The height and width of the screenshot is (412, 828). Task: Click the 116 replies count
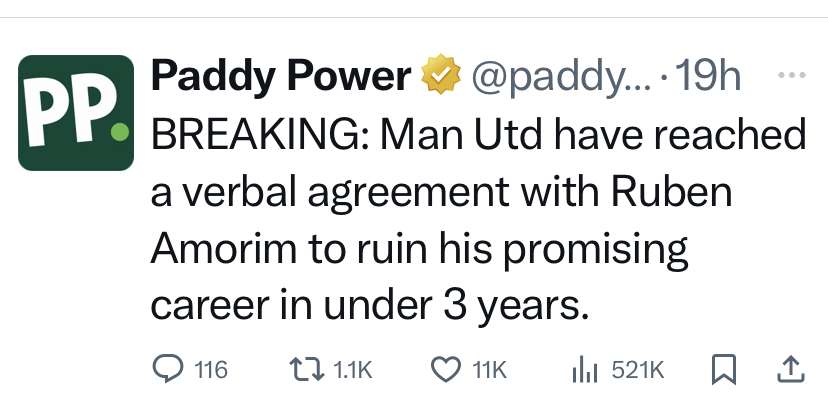coord(210,371)
